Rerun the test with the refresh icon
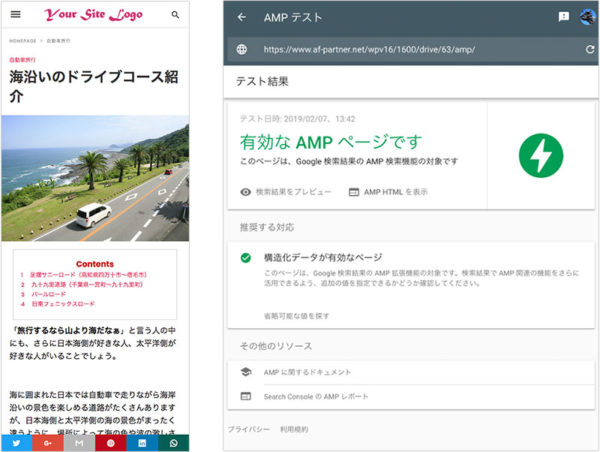600x452 pixels. (590, 49)
